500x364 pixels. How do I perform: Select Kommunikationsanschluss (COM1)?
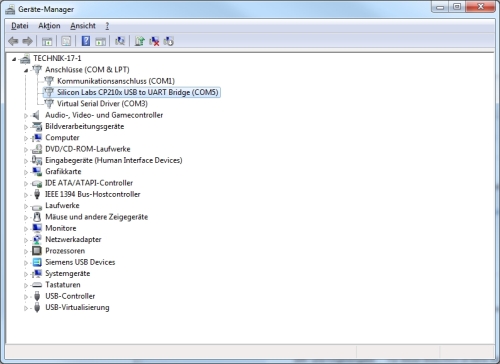tap(116, 81)
